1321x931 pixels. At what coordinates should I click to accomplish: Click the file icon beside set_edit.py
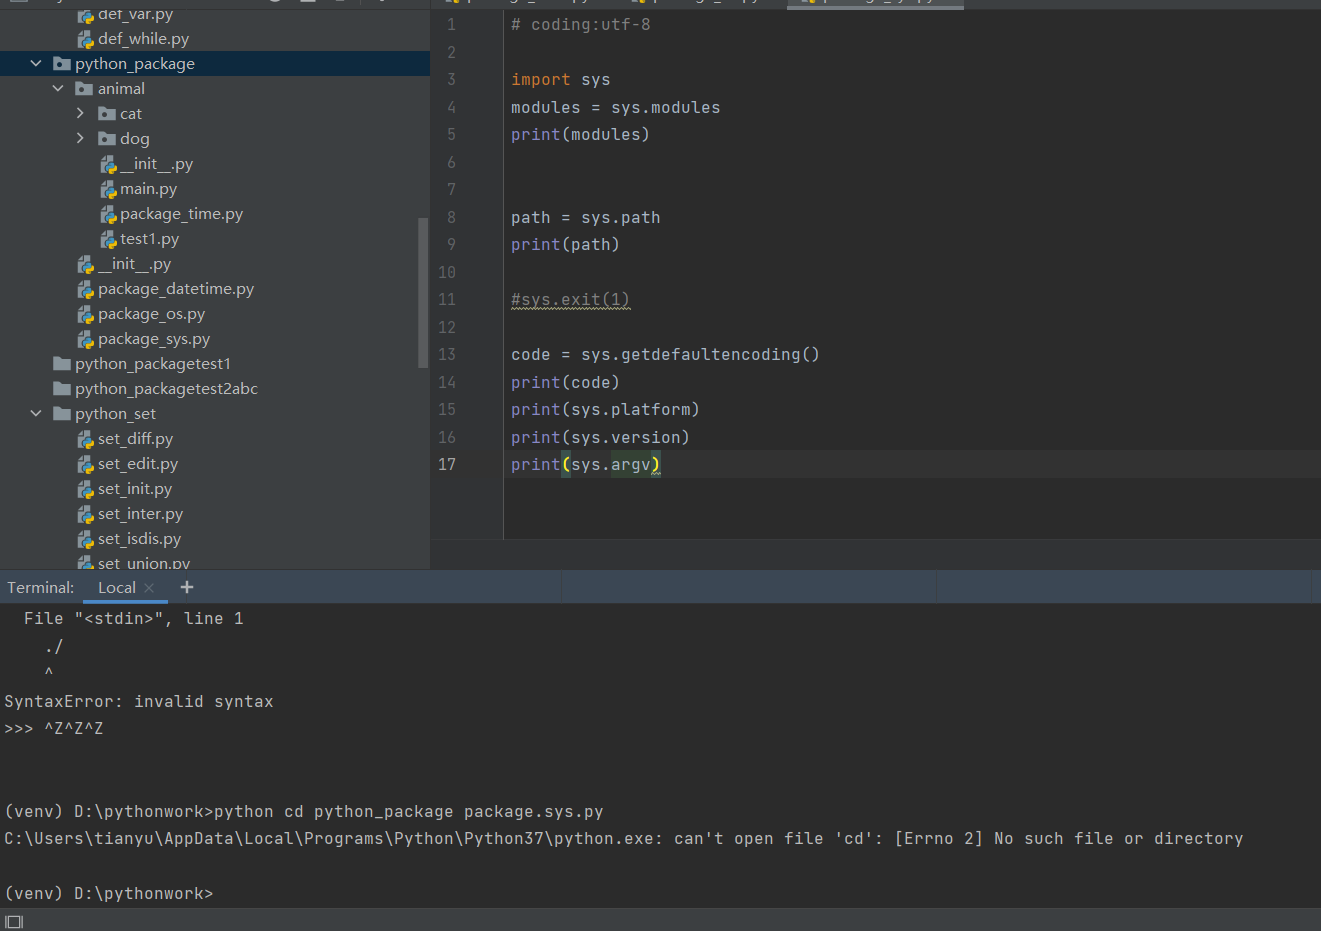(86, 464)
